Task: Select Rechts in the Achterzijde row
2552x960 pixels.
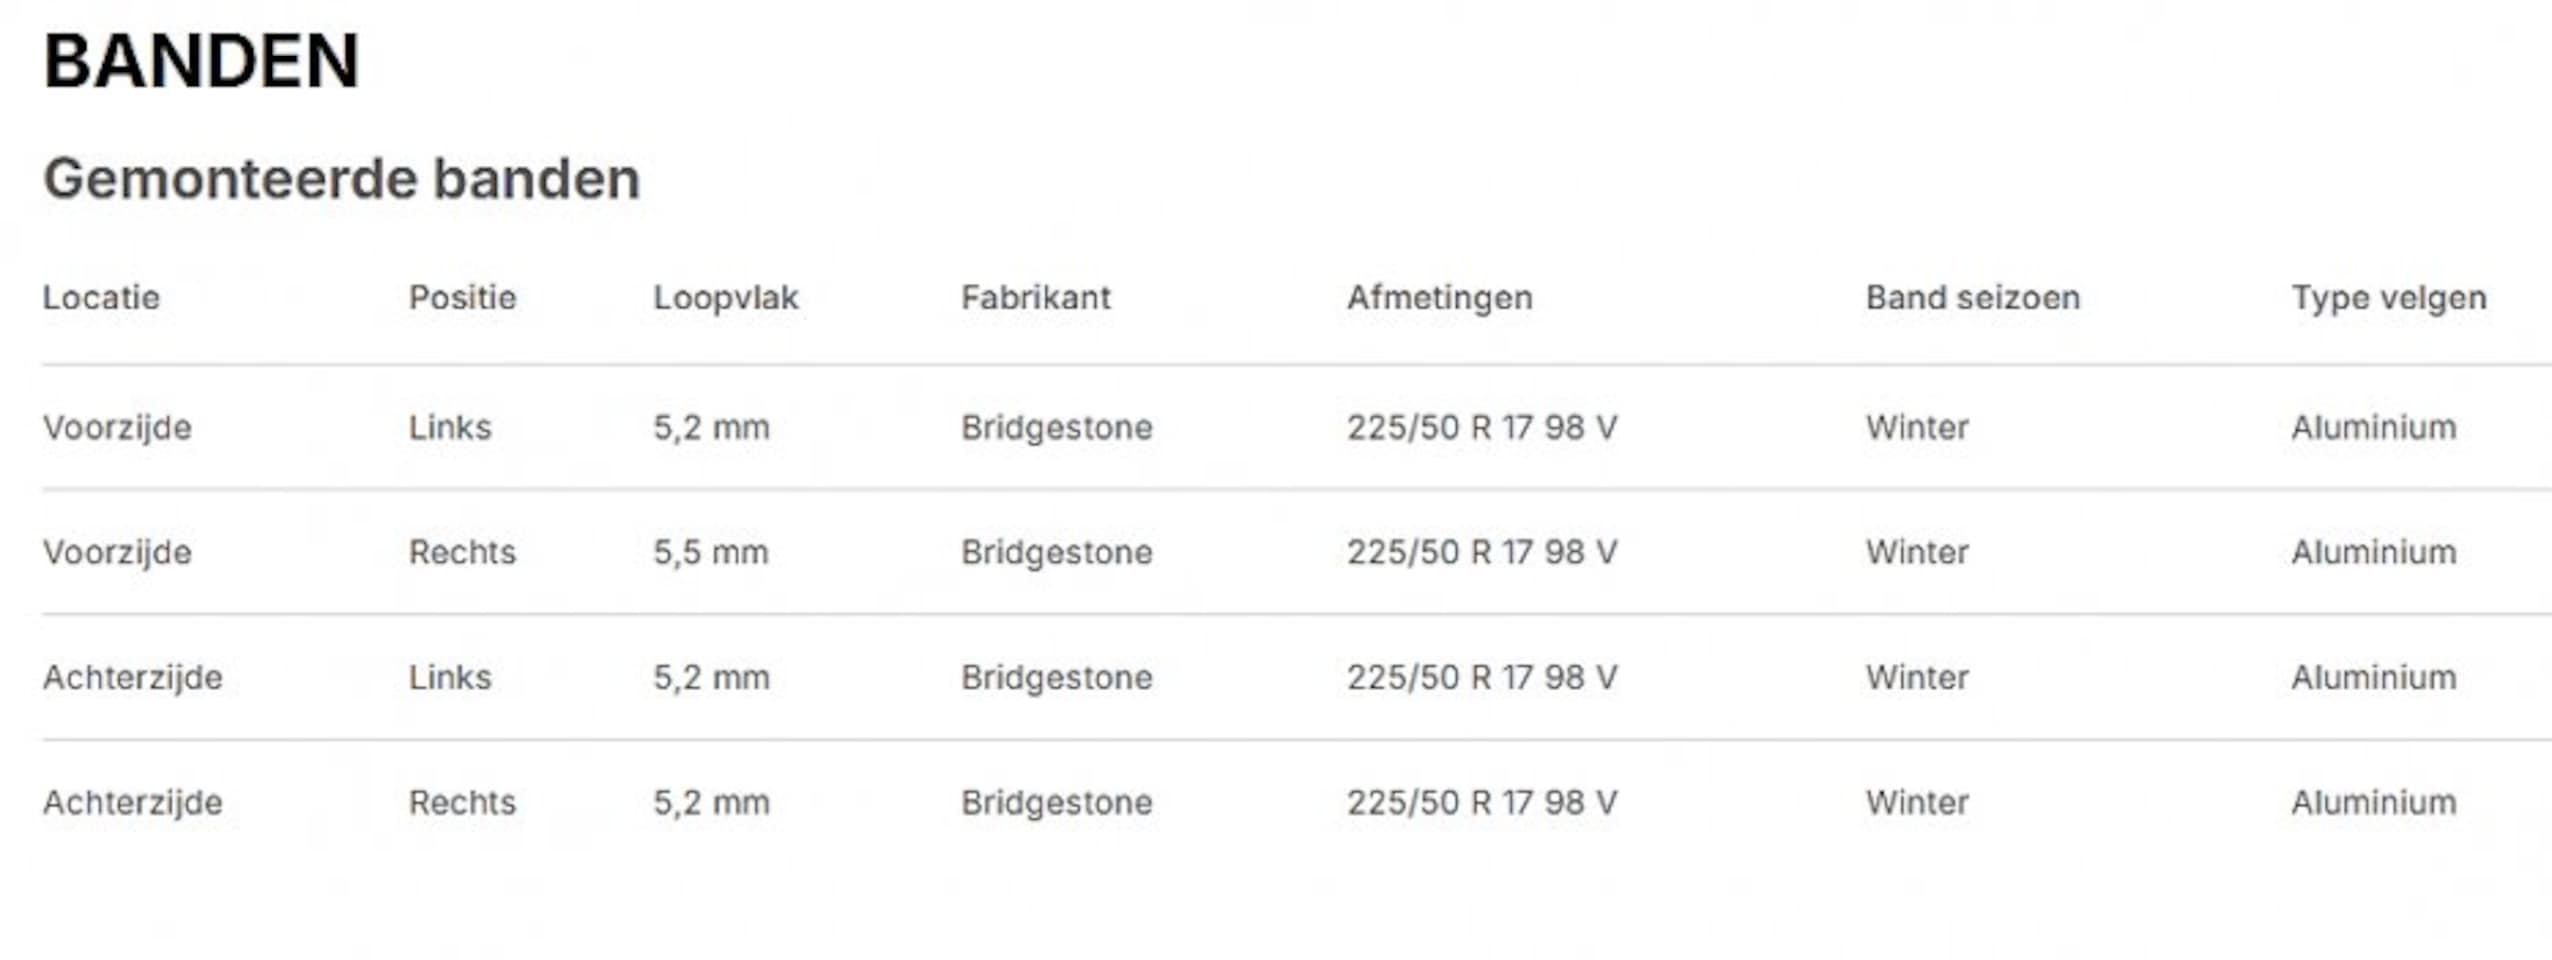Action: (x=462, y=803)
